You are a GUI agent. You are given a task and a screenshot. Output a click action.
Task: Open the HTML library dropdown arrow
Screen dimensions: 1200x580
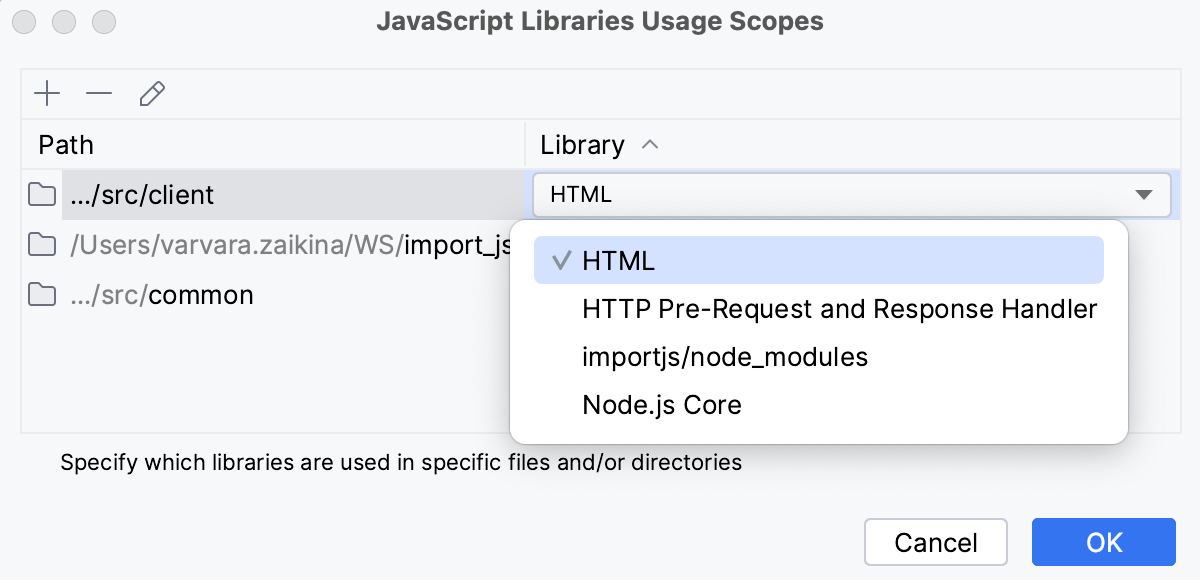(x=1144, y=195)
